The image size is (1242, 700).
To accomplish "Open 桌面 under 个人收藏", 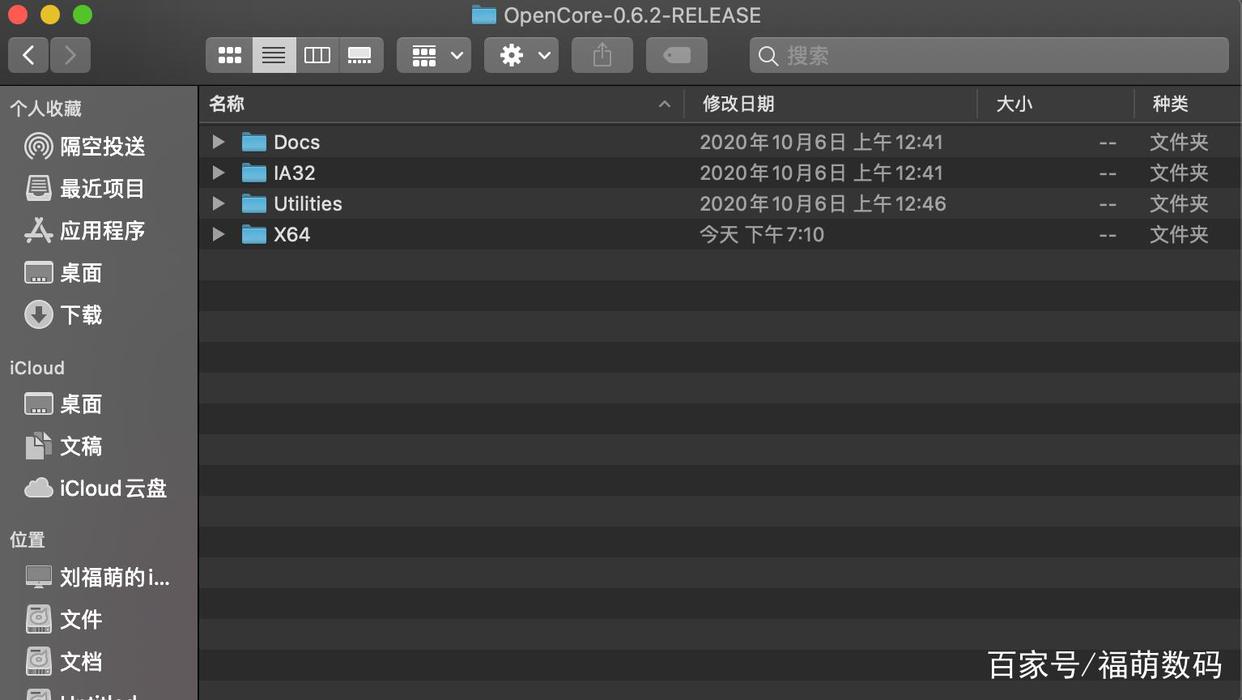I will coord(64,273).
